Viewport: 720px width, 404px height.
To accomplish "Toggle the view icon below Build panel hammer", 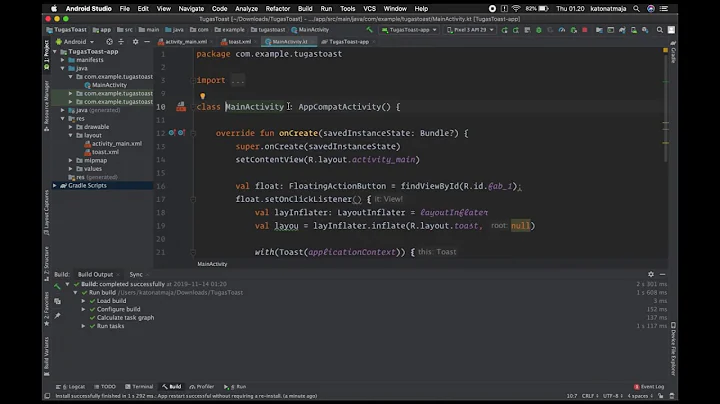I will 57,301.
